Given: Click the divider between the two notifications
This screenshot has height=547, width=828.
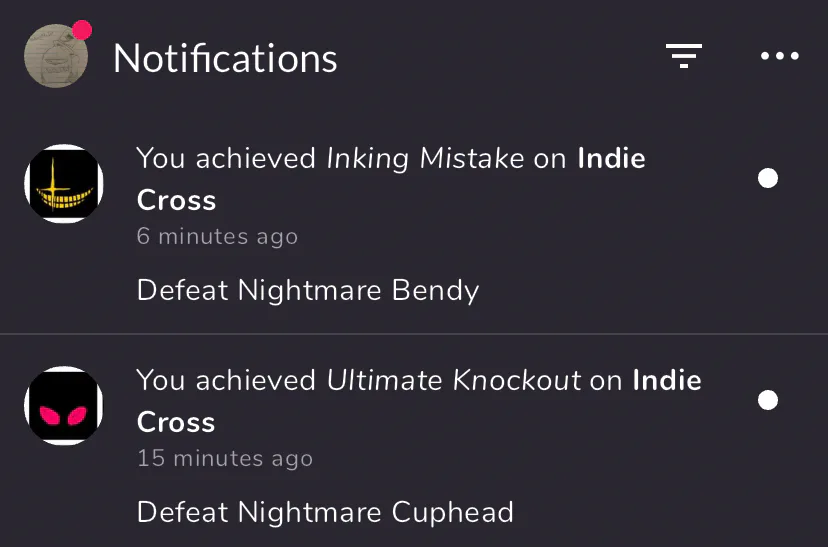Looking at the screenshot, I should click(x=414, y=334).
